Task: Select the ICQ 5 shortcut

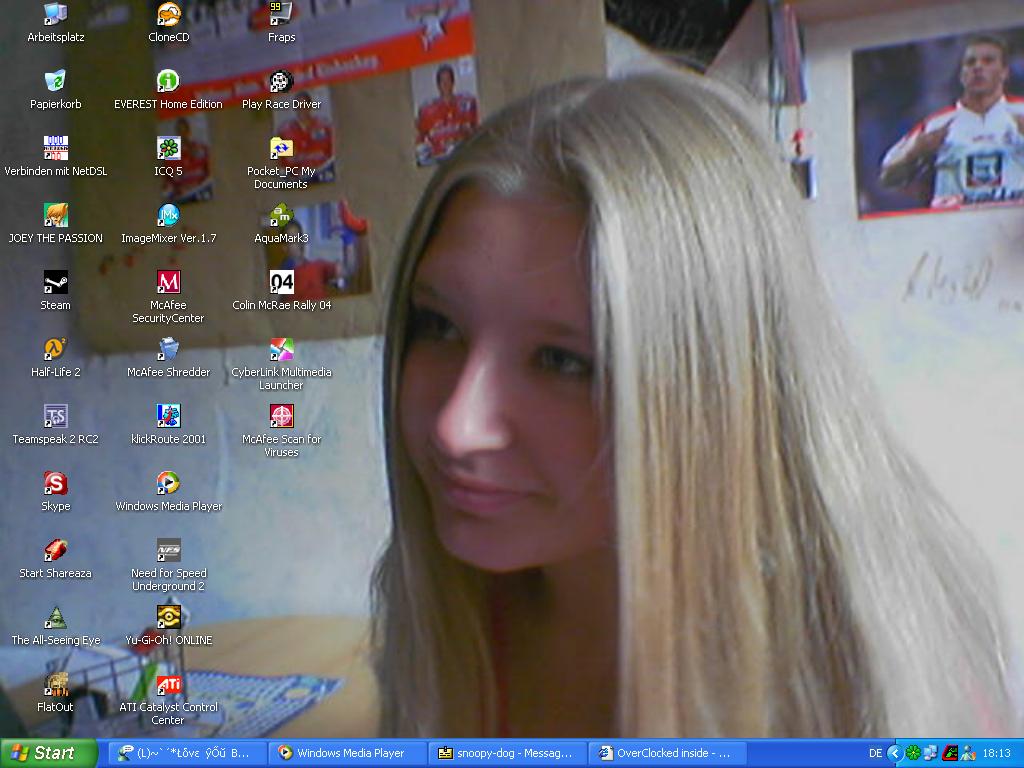Action: click(x=168, y=149)
